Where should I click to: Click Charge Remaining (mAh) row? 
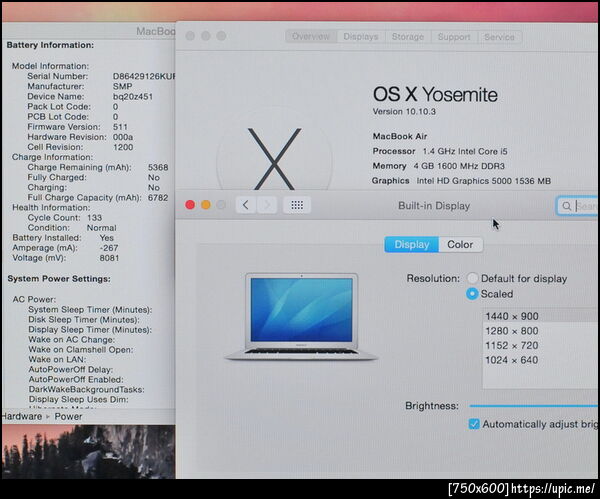point(98,167)
